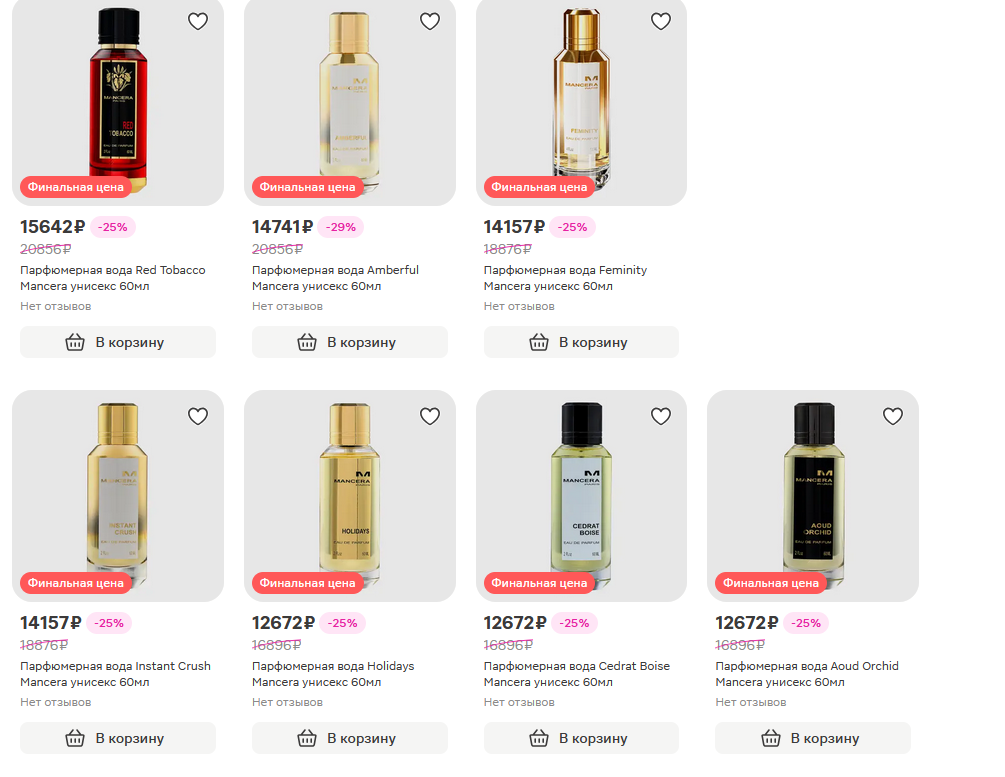This screenshot has width=1005, height=777.
Task: Add Cedrat Boise to cart
Action: point(581,738)
